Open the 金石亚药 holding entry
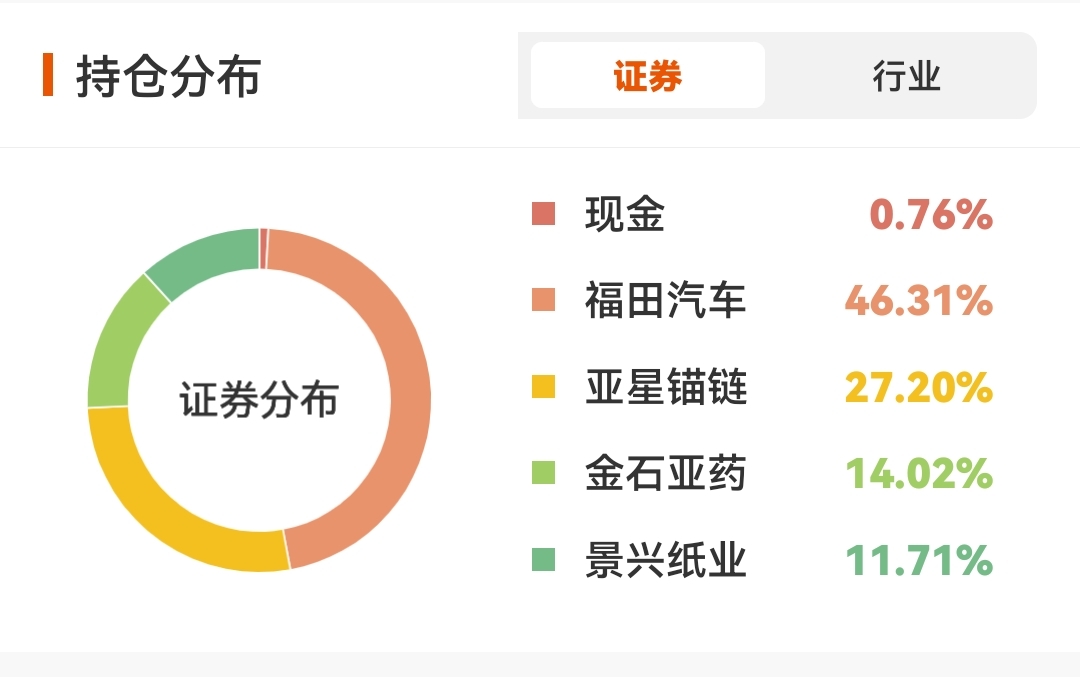 665,473
